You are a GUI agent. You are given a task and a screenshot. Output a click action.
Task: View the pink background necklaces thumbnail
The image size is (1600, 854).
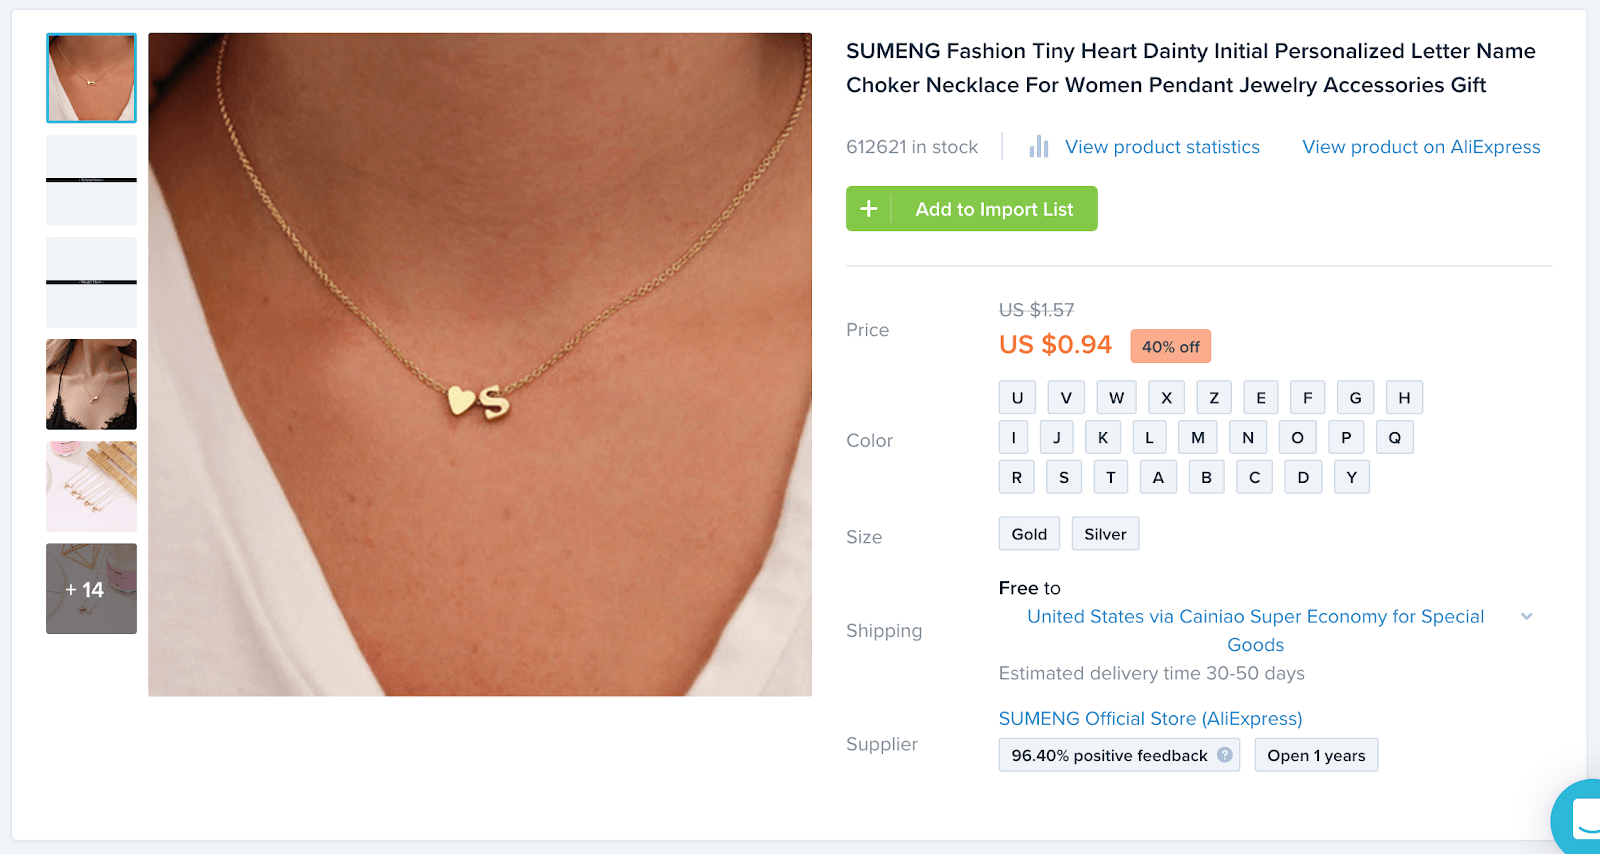pyautogui.click(x=91, y=487)
